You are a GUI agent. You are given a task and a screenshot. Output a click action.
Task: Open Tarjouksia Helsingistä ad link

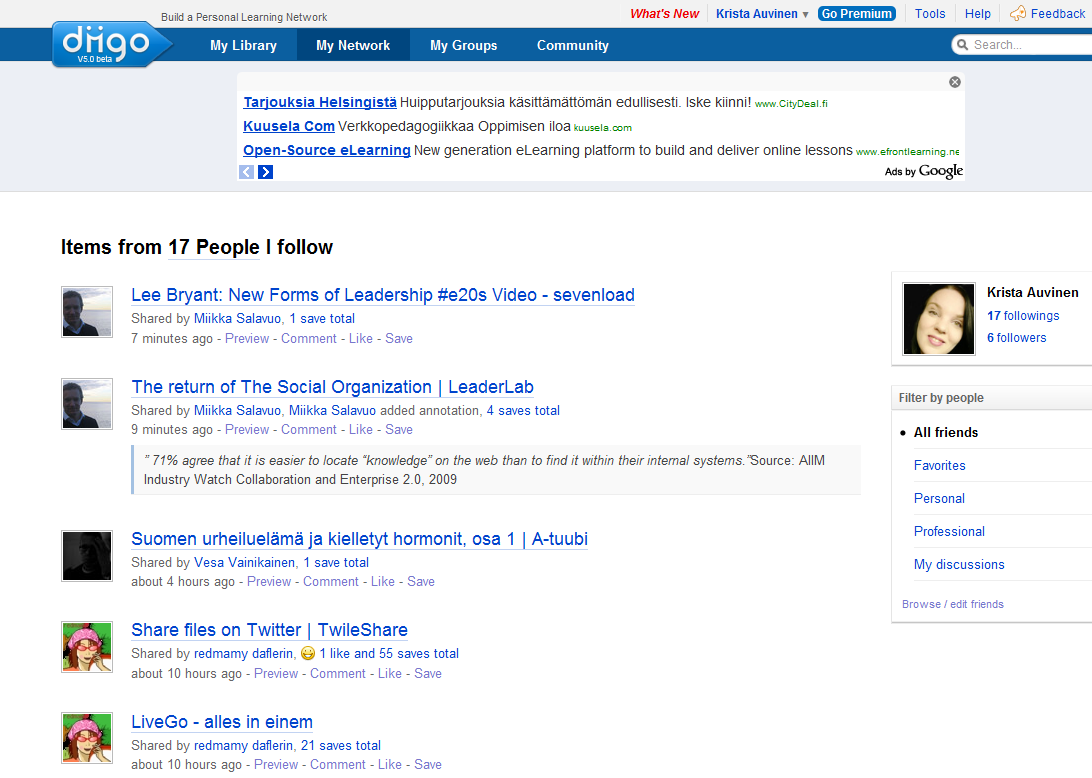pyautogui.click(x=320, y=102)
